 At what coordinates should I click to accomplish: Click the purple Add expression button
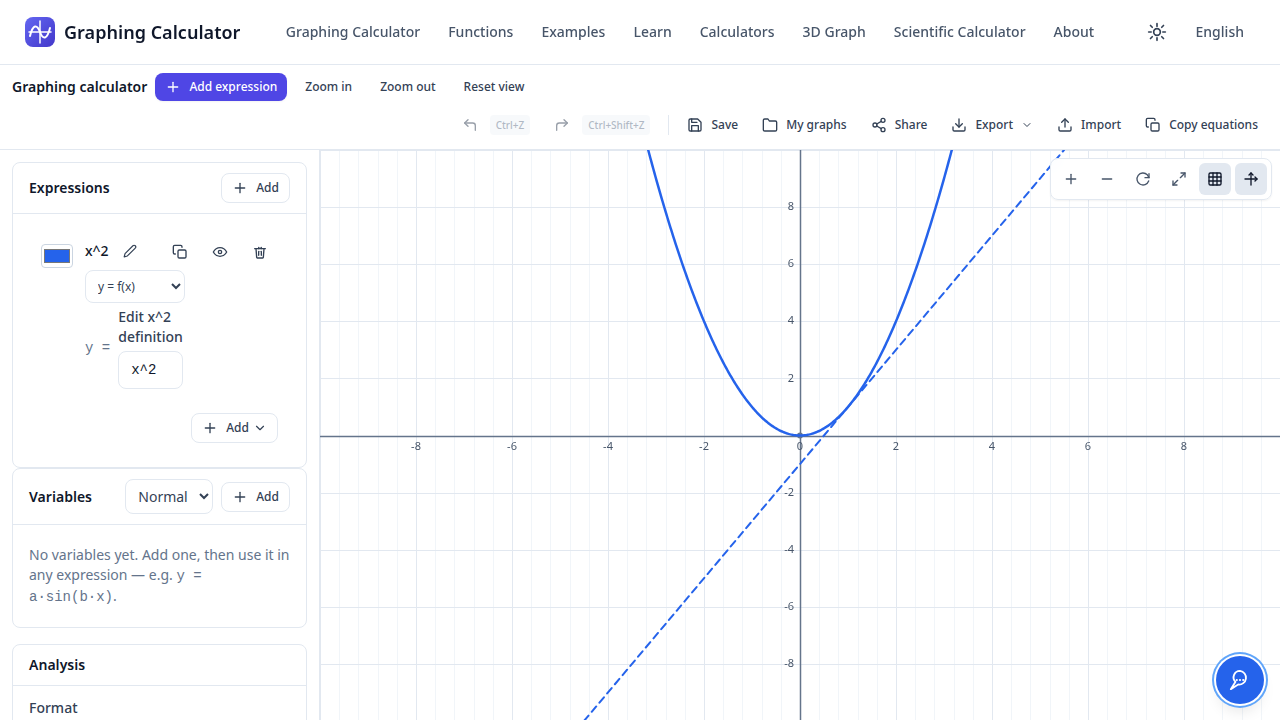[x=221, y=87]
